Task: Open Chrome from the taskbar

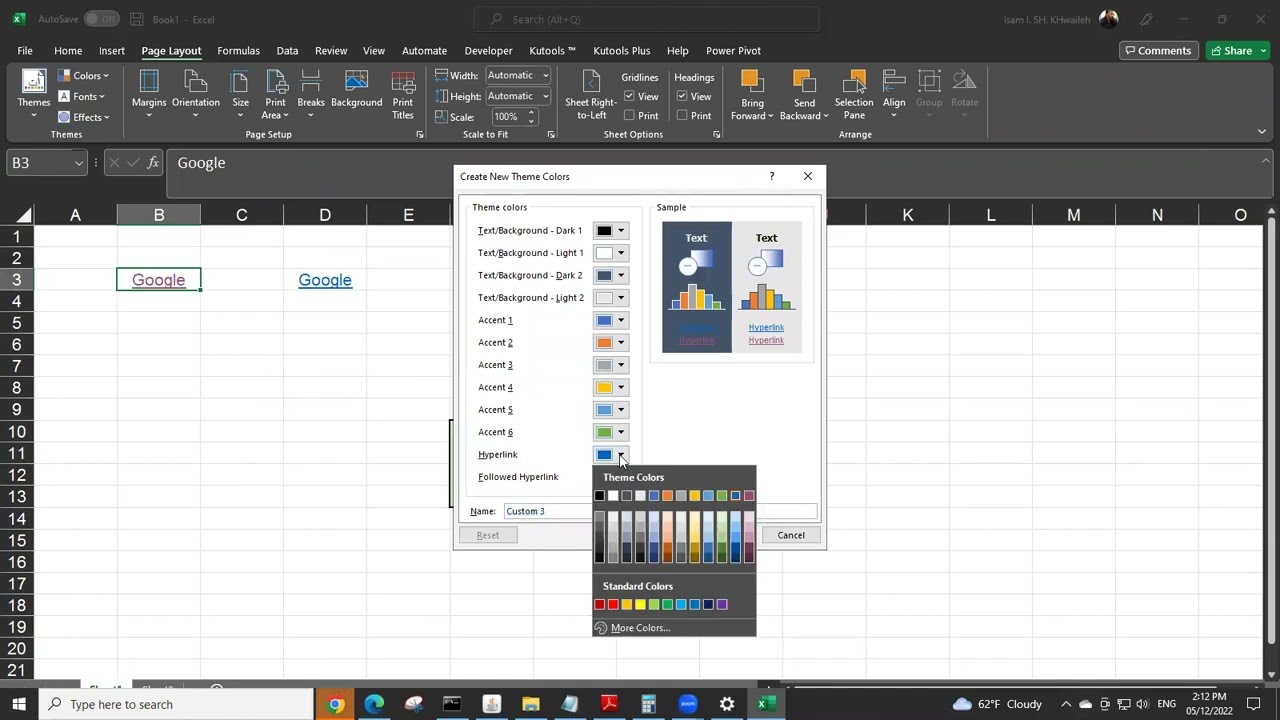Action: 335,704
